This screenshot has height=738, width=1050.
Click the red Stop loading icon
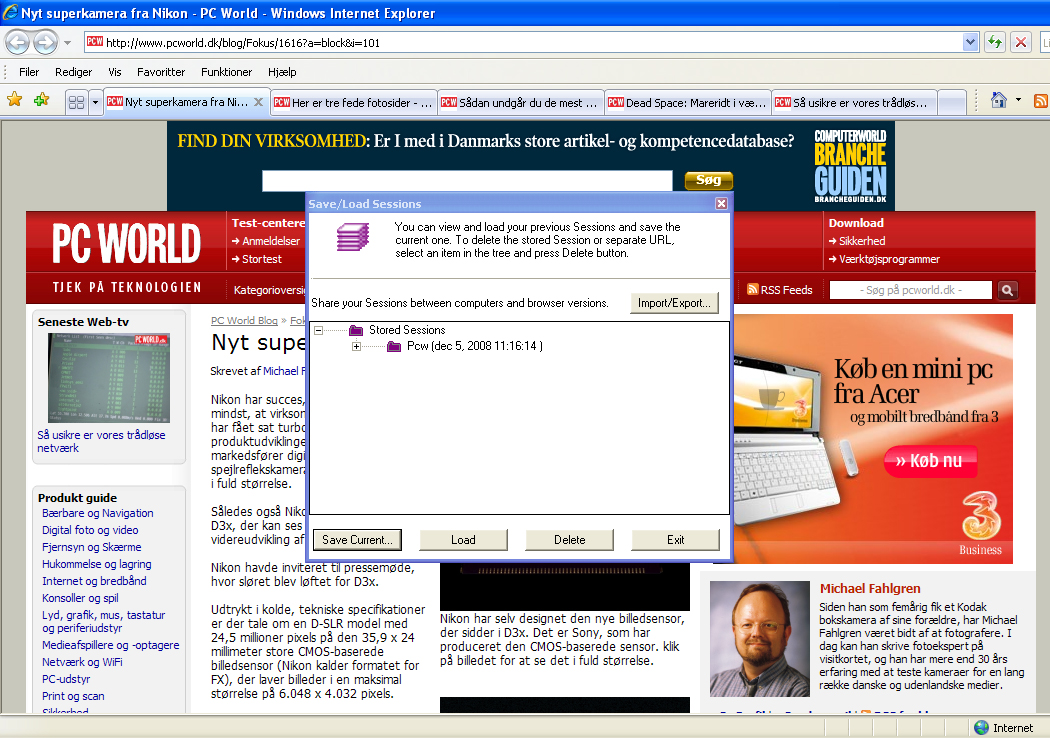tap(1021, 43)
